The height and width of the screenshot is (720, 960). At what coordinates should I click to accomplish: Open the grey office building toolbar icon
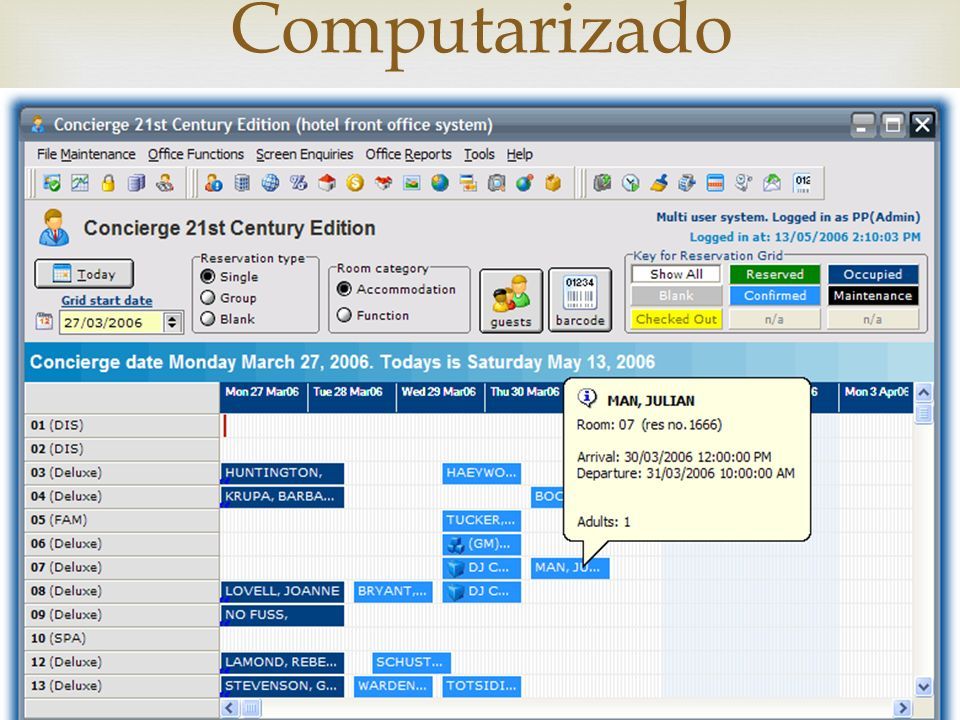click(x=242, y=182)
